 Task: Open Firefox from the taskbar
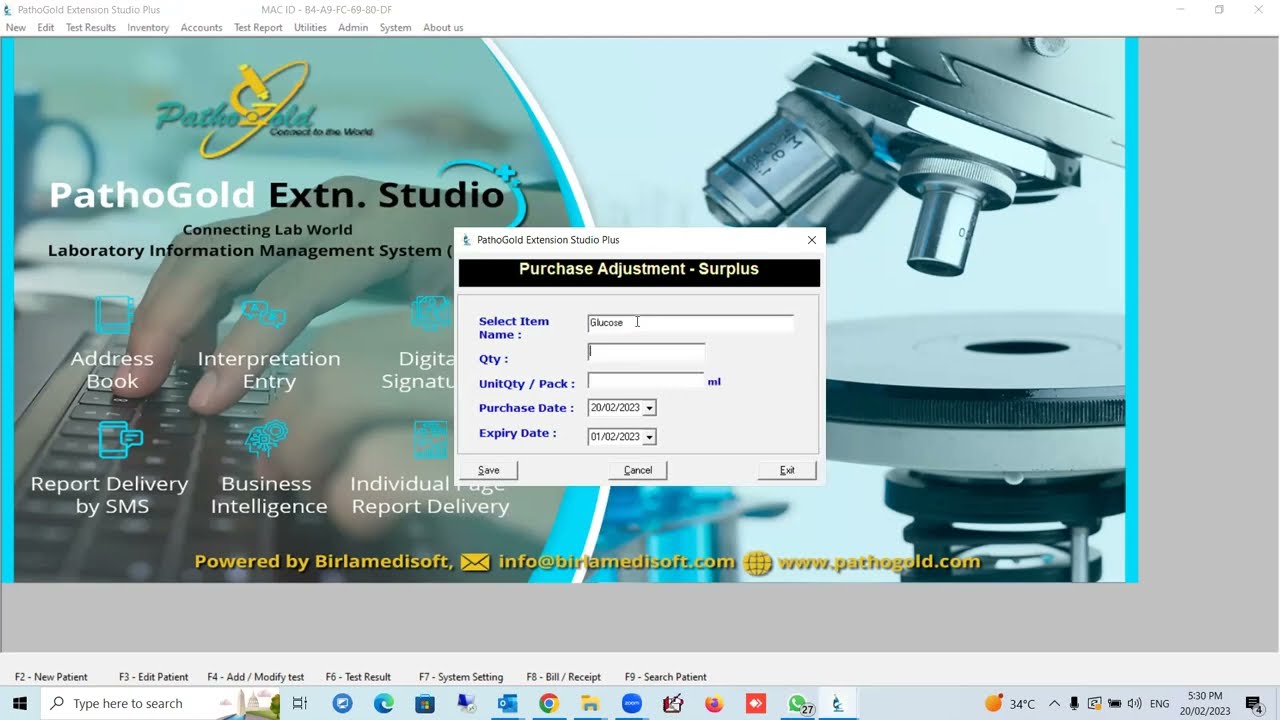click(713, 703)
